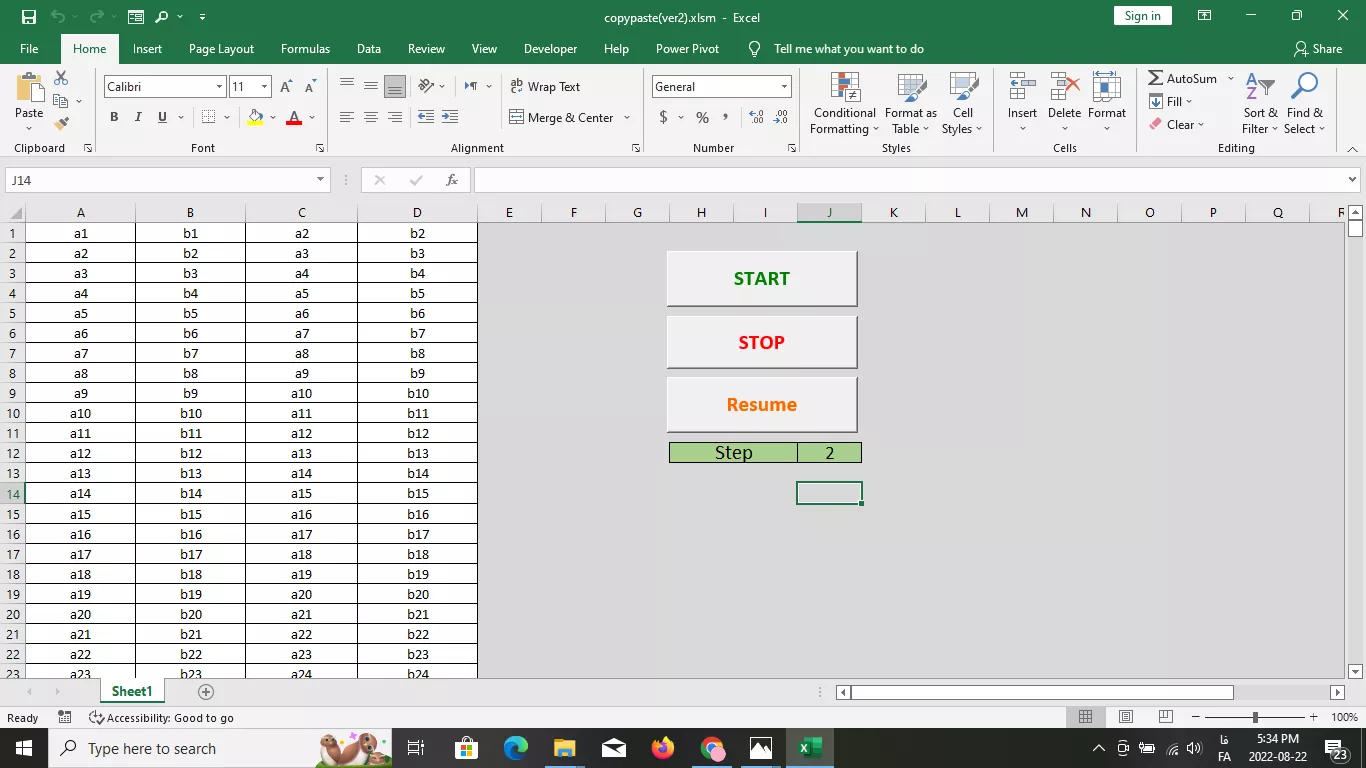This screenshot has height=768, width=1366.
Task: Add a new sheet with plus icon
Action: click(x=206, y=692)
